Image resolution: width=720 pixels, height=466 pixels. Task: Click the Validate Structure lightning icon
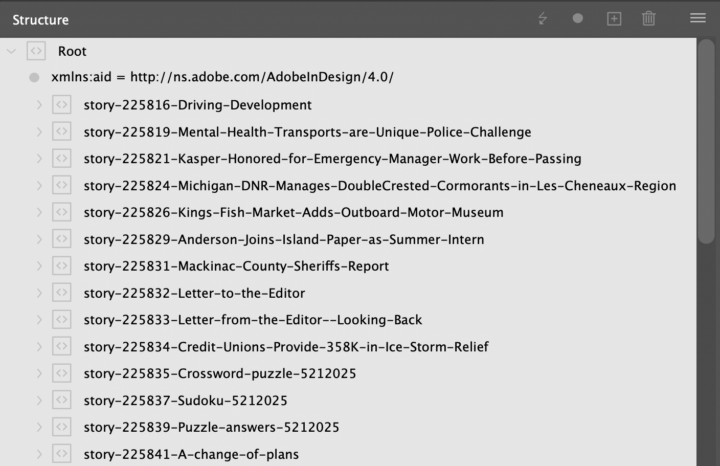(x=543, y=19)
